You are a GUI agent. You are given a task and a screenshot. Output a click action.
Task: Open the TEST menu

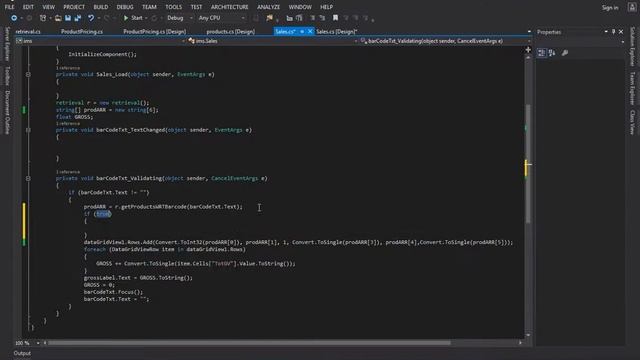pyautogui.click(x=196, y=7)
